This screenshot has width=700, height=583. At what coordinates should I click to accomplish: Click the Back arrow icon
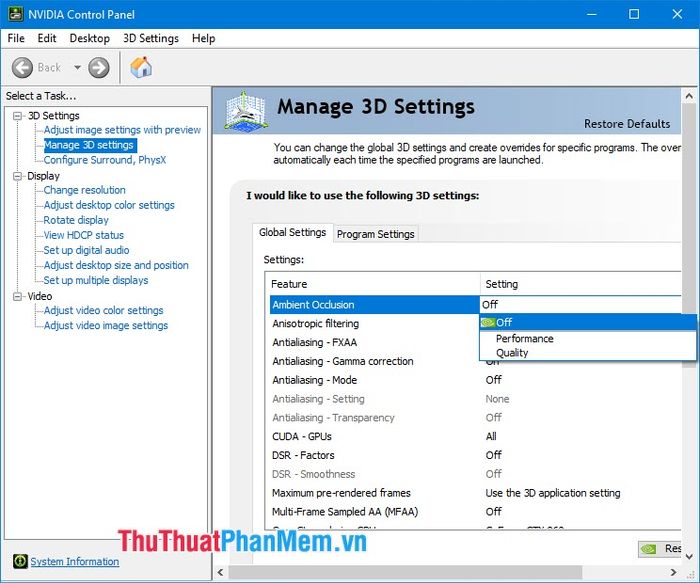[x=22, y=68]
